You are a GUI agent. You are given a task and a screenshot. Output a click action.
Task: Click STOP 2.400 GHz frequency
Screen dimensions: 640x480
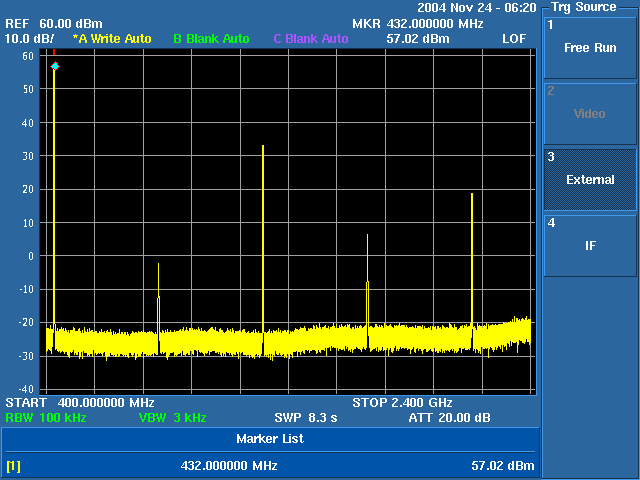[402, 403]
